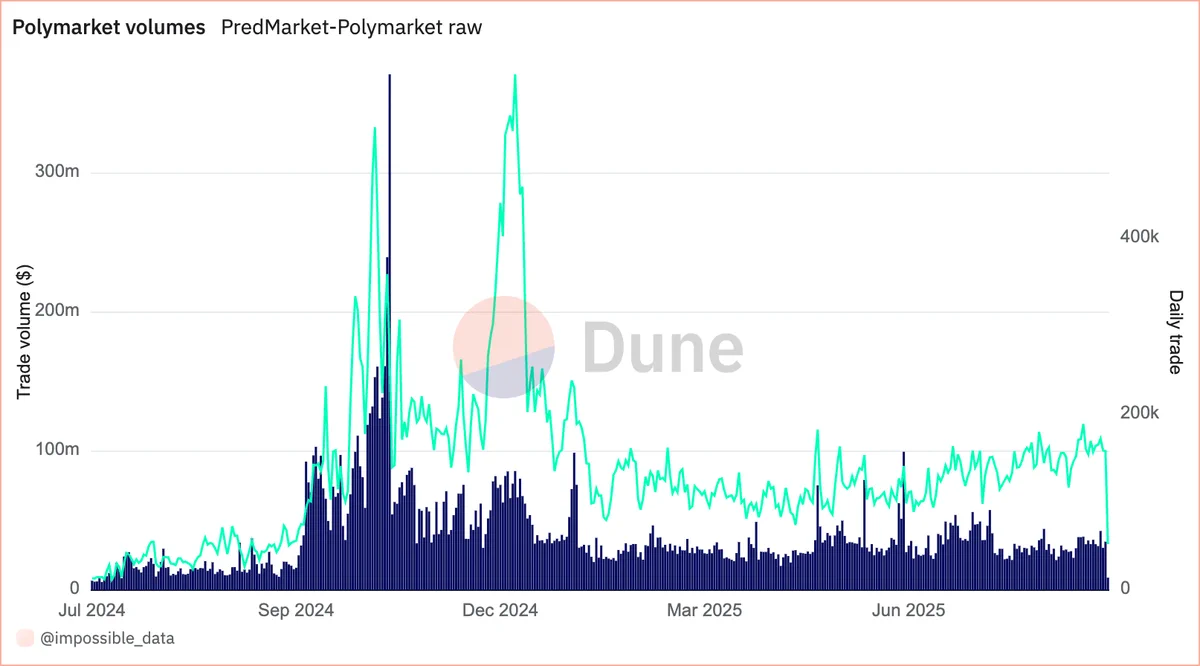Click the '300m' left axis value
The image size is (1200, 666).
(59, 172)
